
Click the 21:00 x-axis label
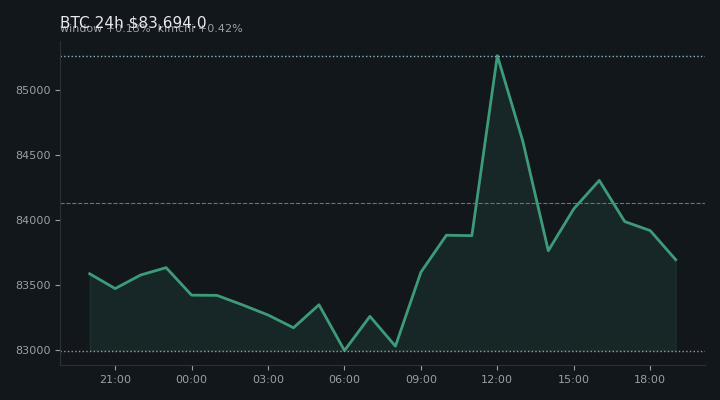tap(115, 379)
